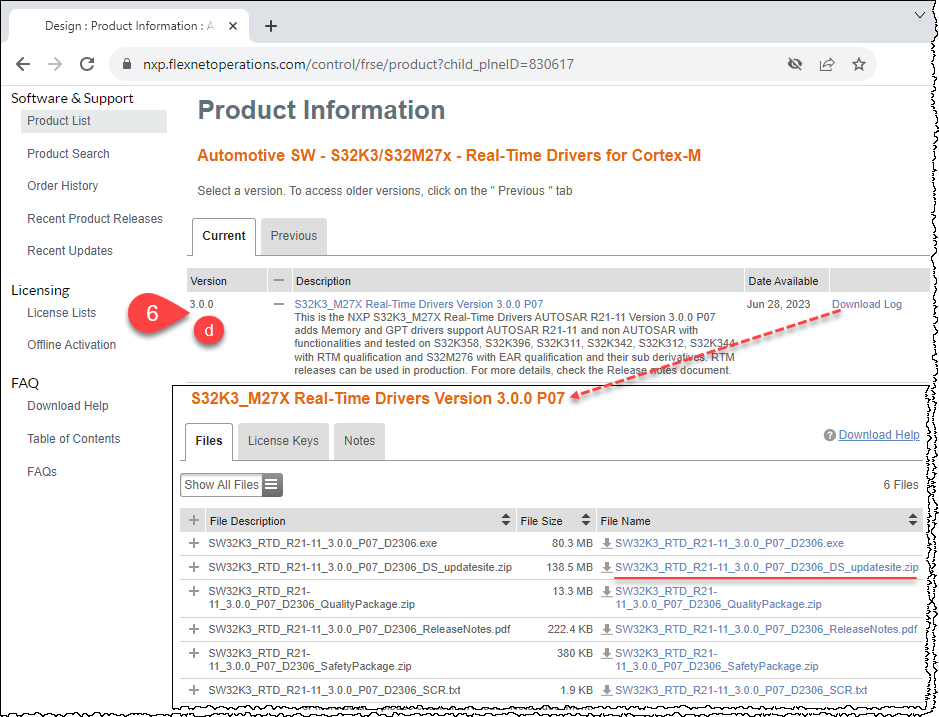Click download arrow icon for D2306.exe
Viewport: 939px width, 717px height.
click(x=607, y=543)
